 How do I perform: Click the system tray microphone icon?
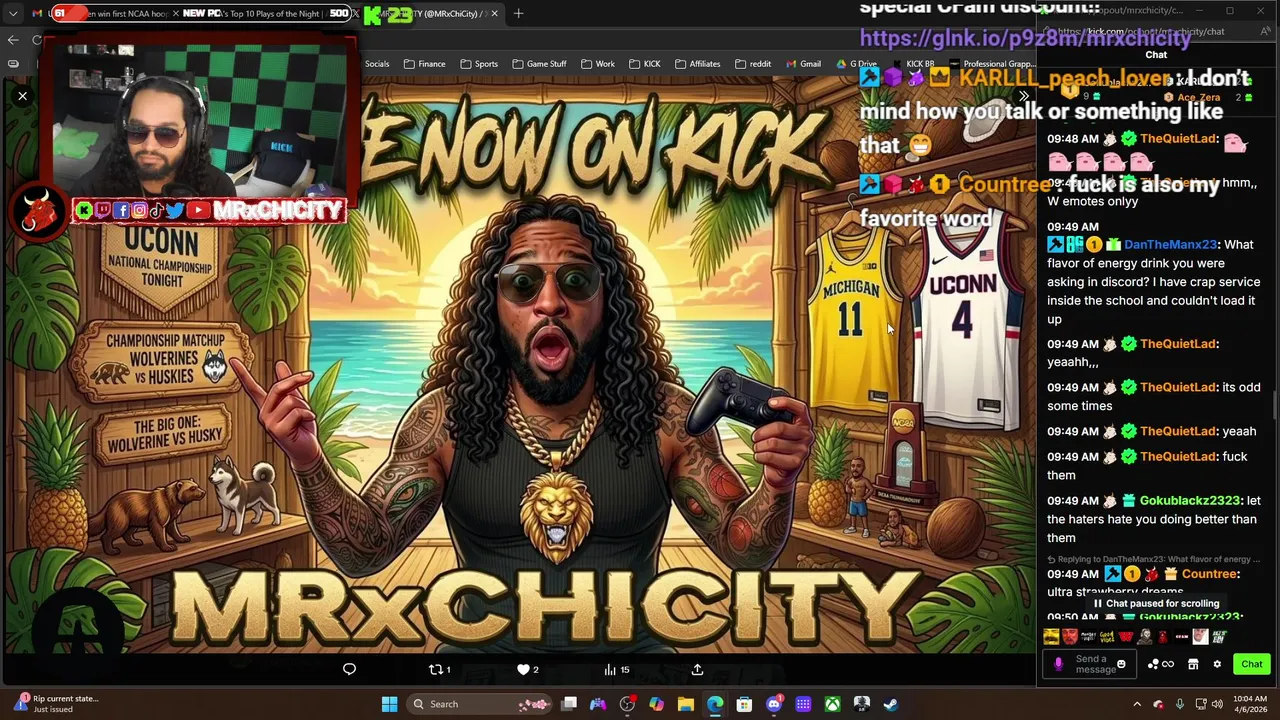click(x=1180, y=704)
